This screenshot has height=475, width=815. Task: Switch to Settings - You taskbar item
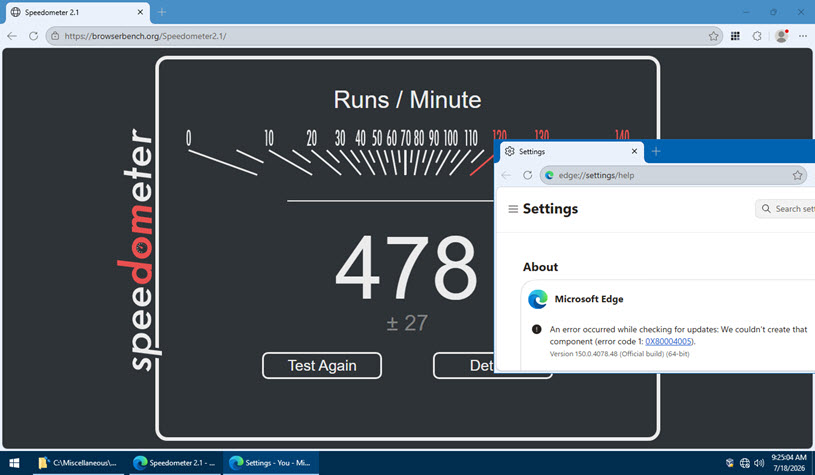pyautogui.click(x=270, y=463)
